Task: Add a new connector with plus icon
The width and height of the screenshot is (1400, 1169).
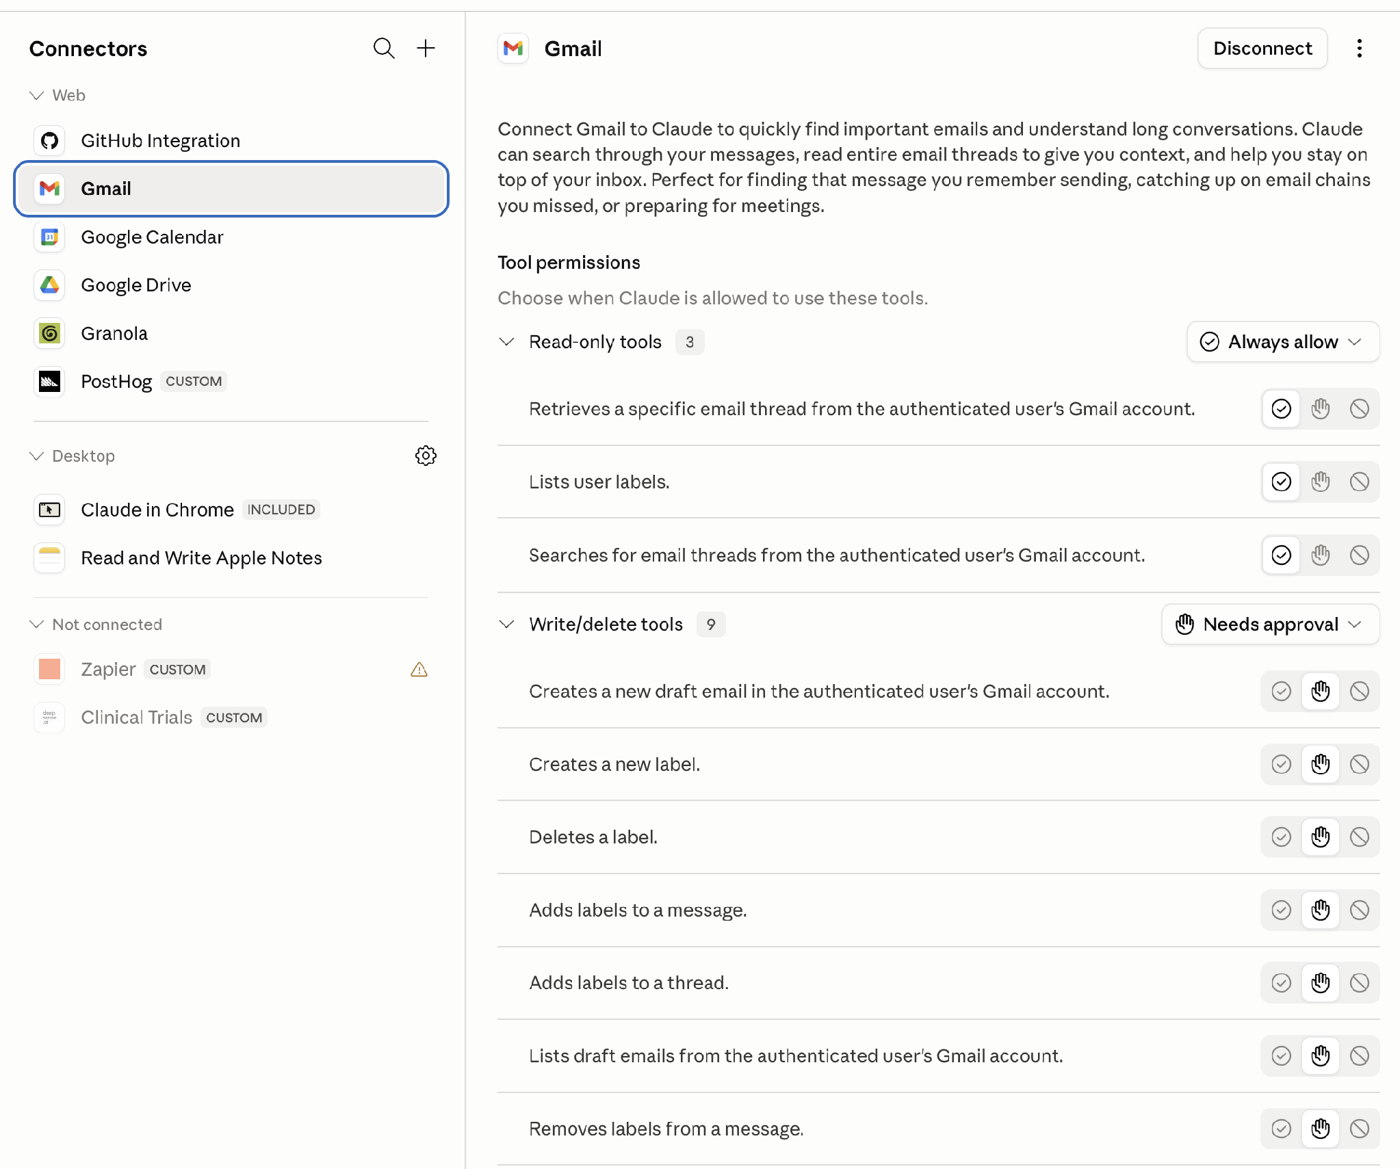Action: 426,48
